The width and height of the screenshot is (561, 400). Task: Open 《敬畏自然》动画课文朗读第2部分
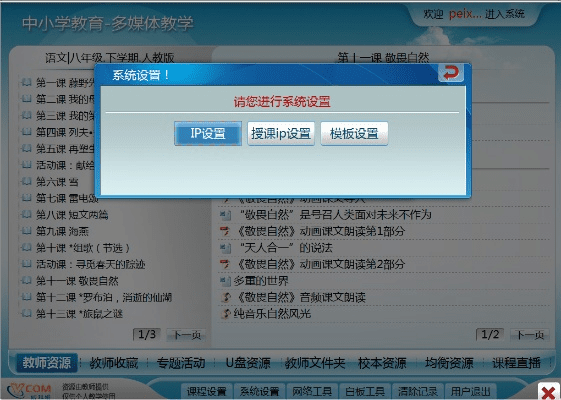click(x=321, y=264)
